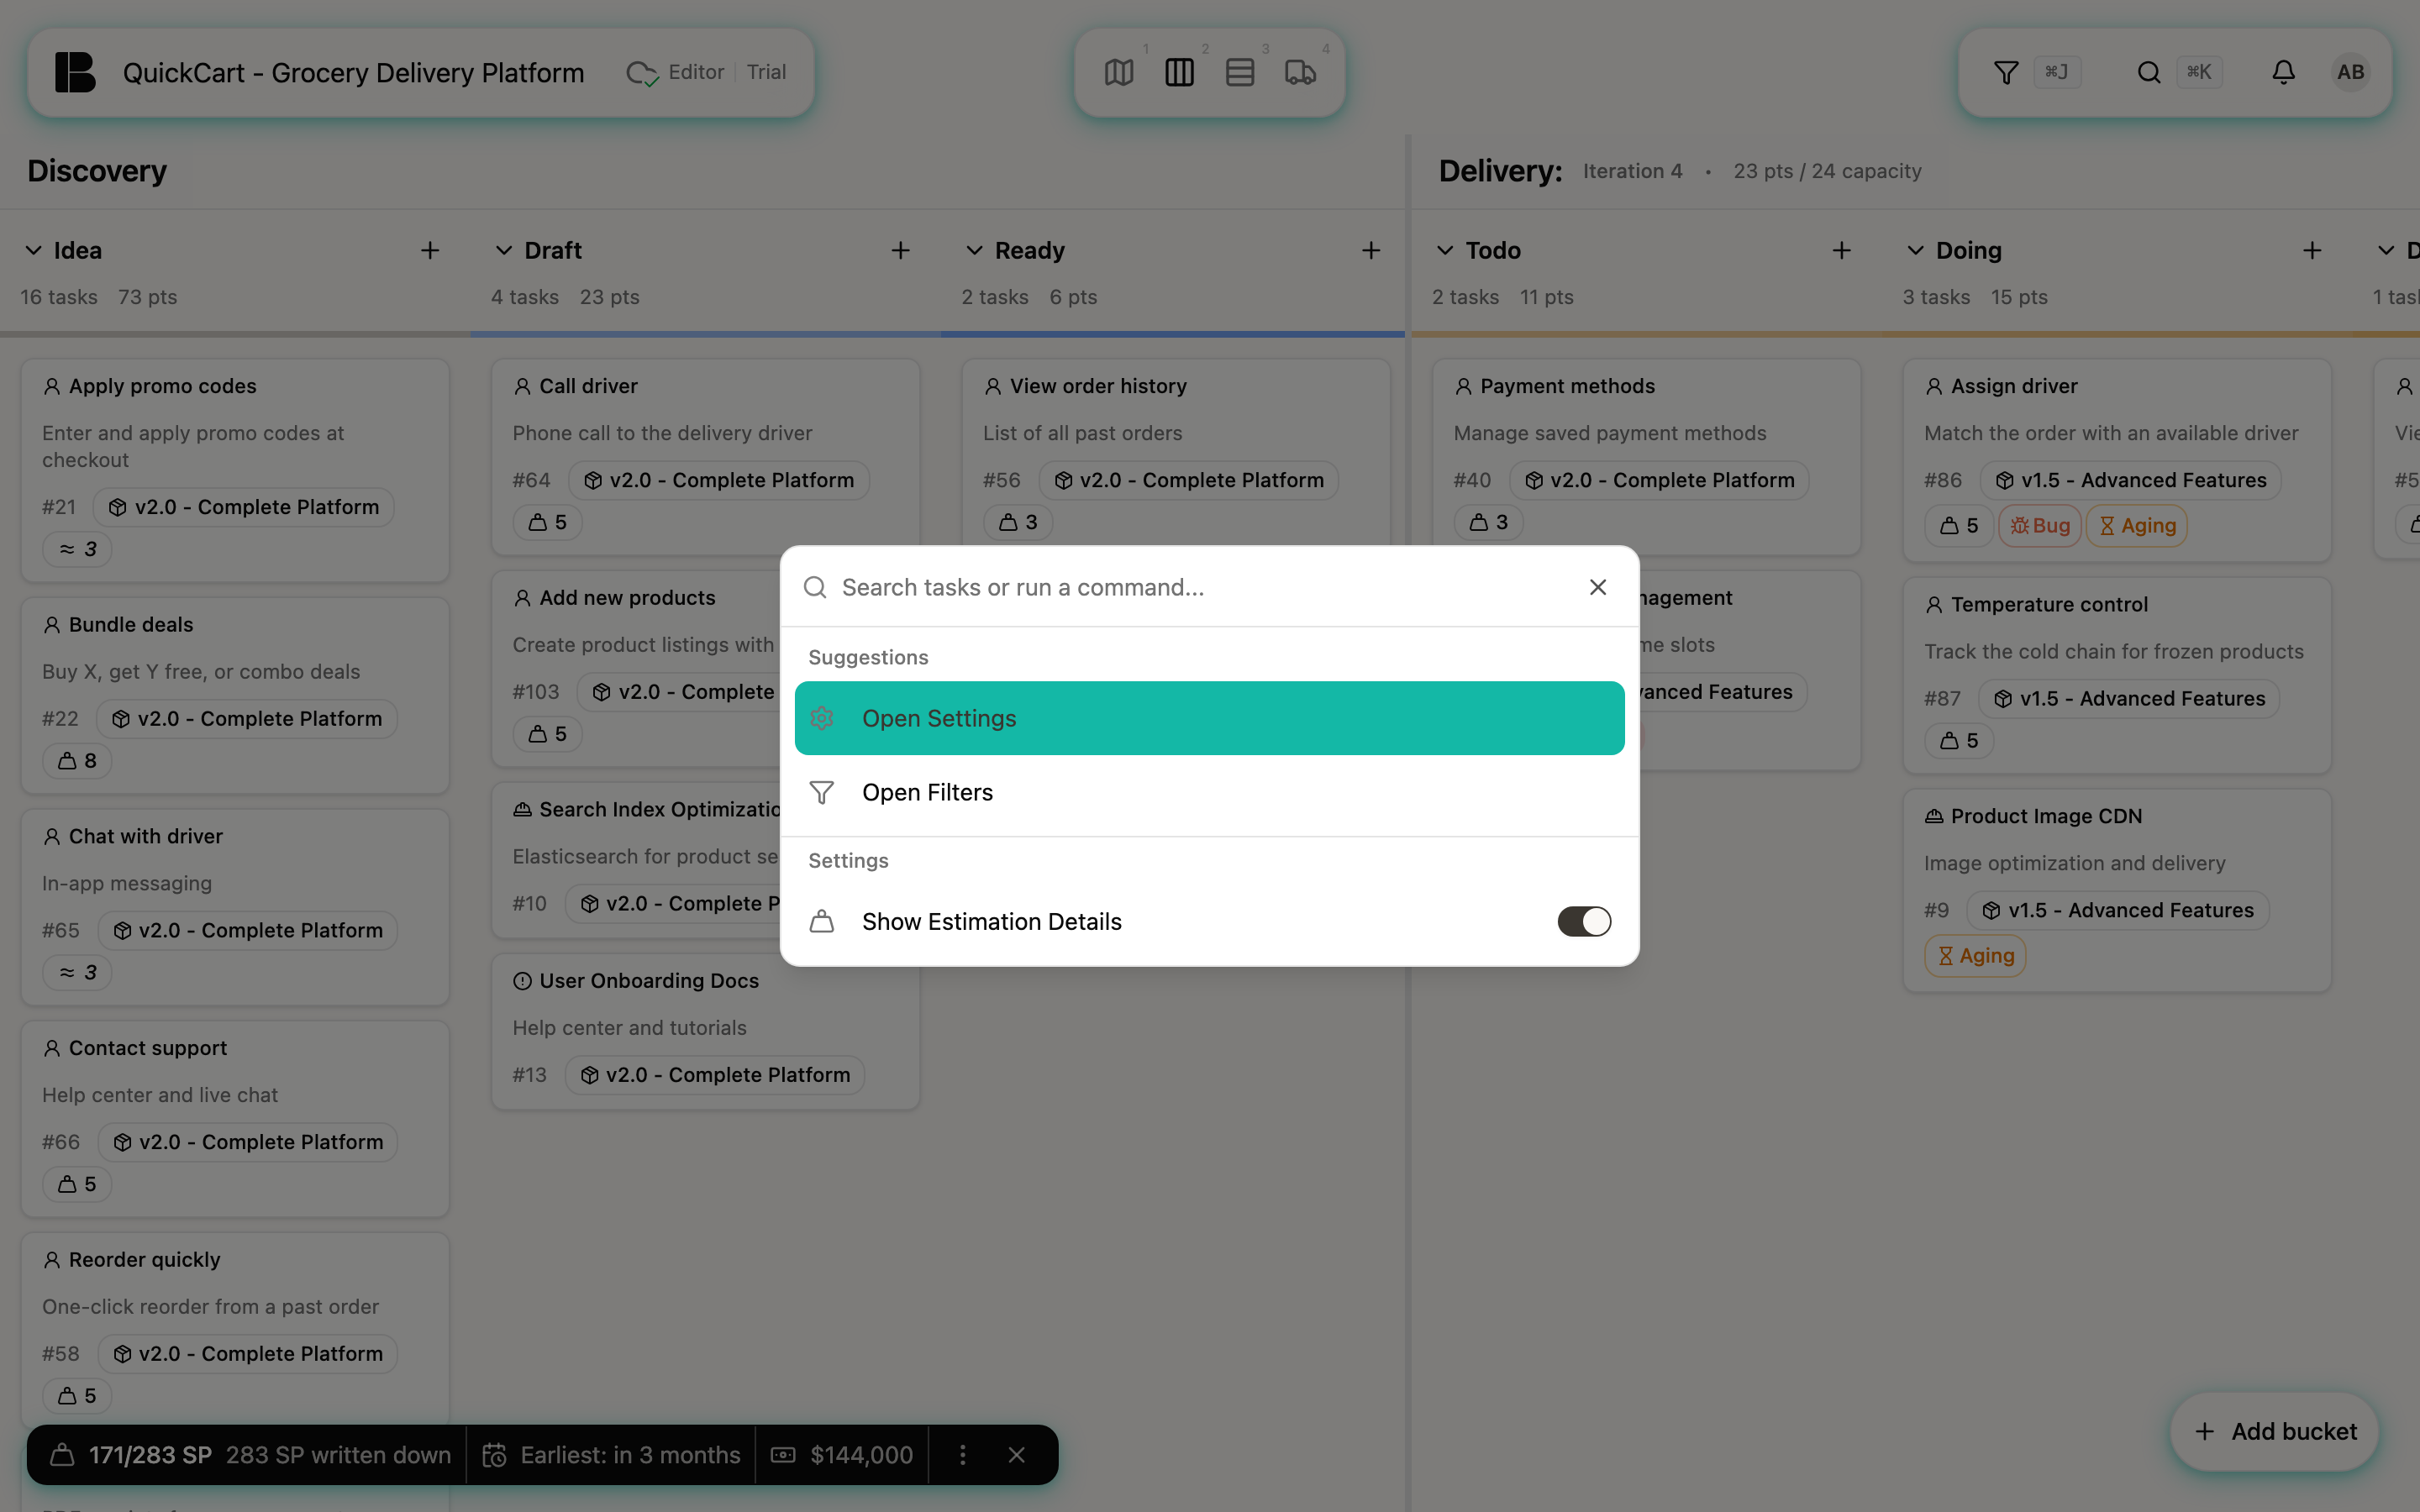
Task: Click the project title QuickCart - Grocery Delivery Platform
Action: [353, 72]
